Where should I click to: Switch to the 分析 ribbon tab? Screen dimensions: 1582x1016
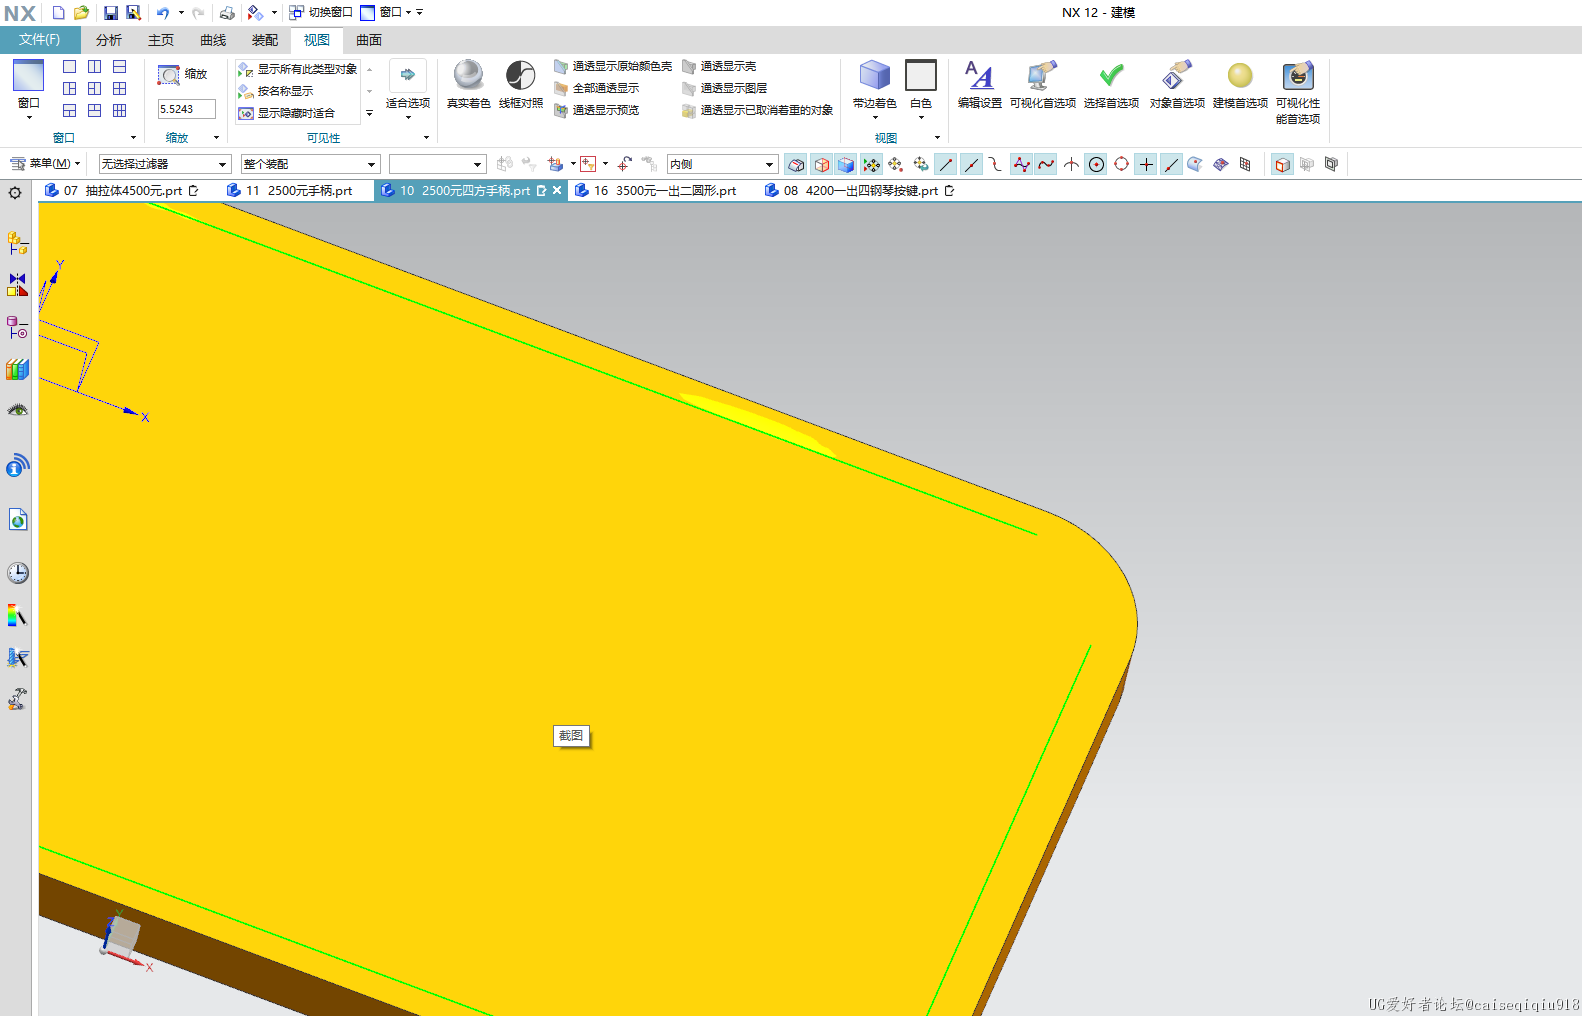(109, 40)
